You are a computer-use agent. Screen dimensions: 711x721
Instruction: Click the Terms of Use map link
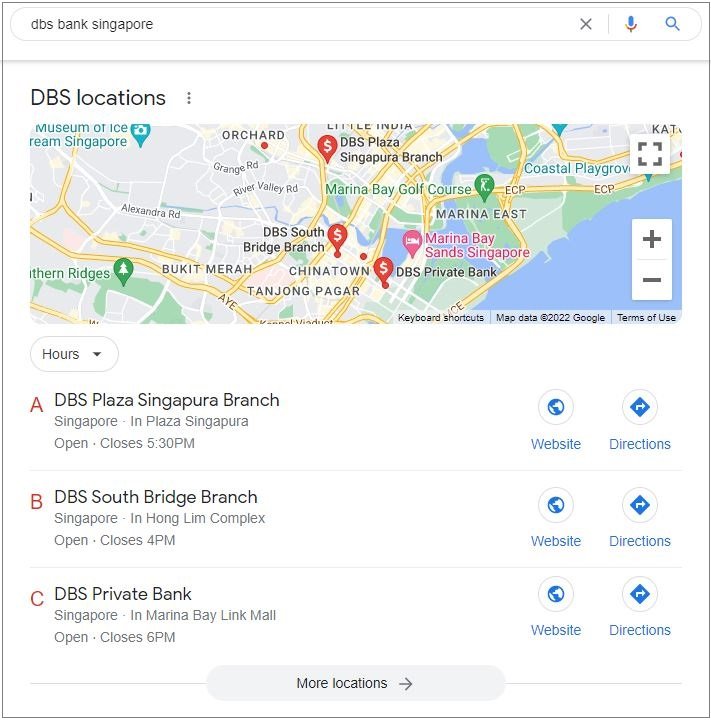[x=646, y=318]
